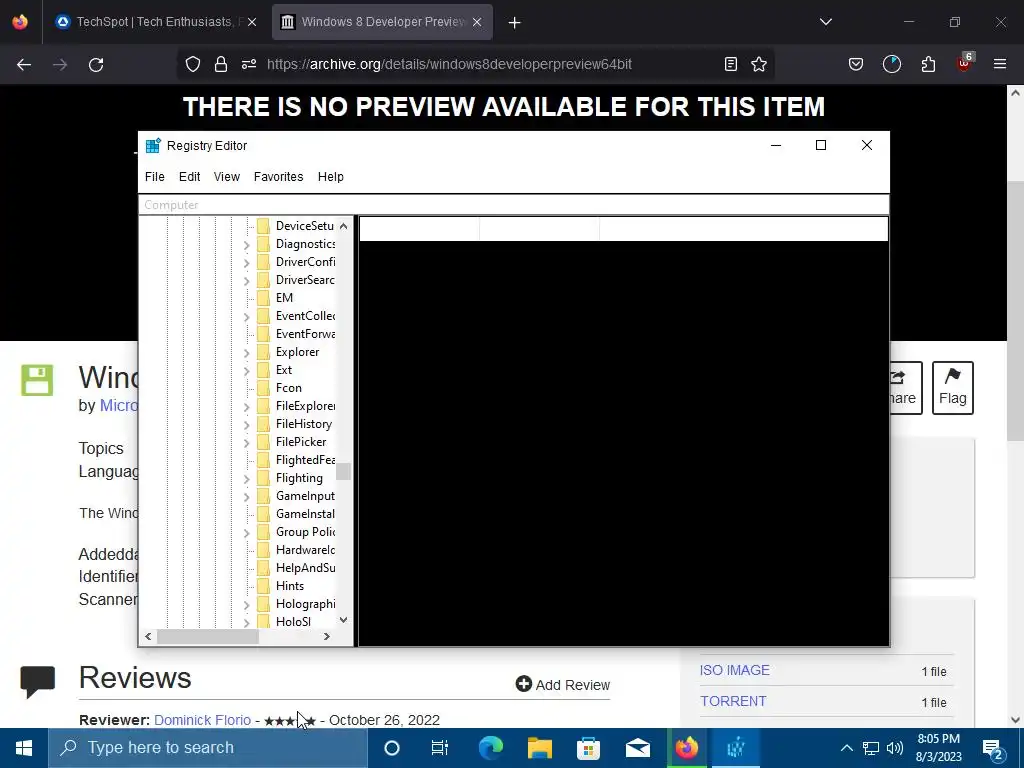The width and height of the screenshot is (1024, 768).
Task: List all tabs dropdown in Firefox
Action: [x=825, y=22]
